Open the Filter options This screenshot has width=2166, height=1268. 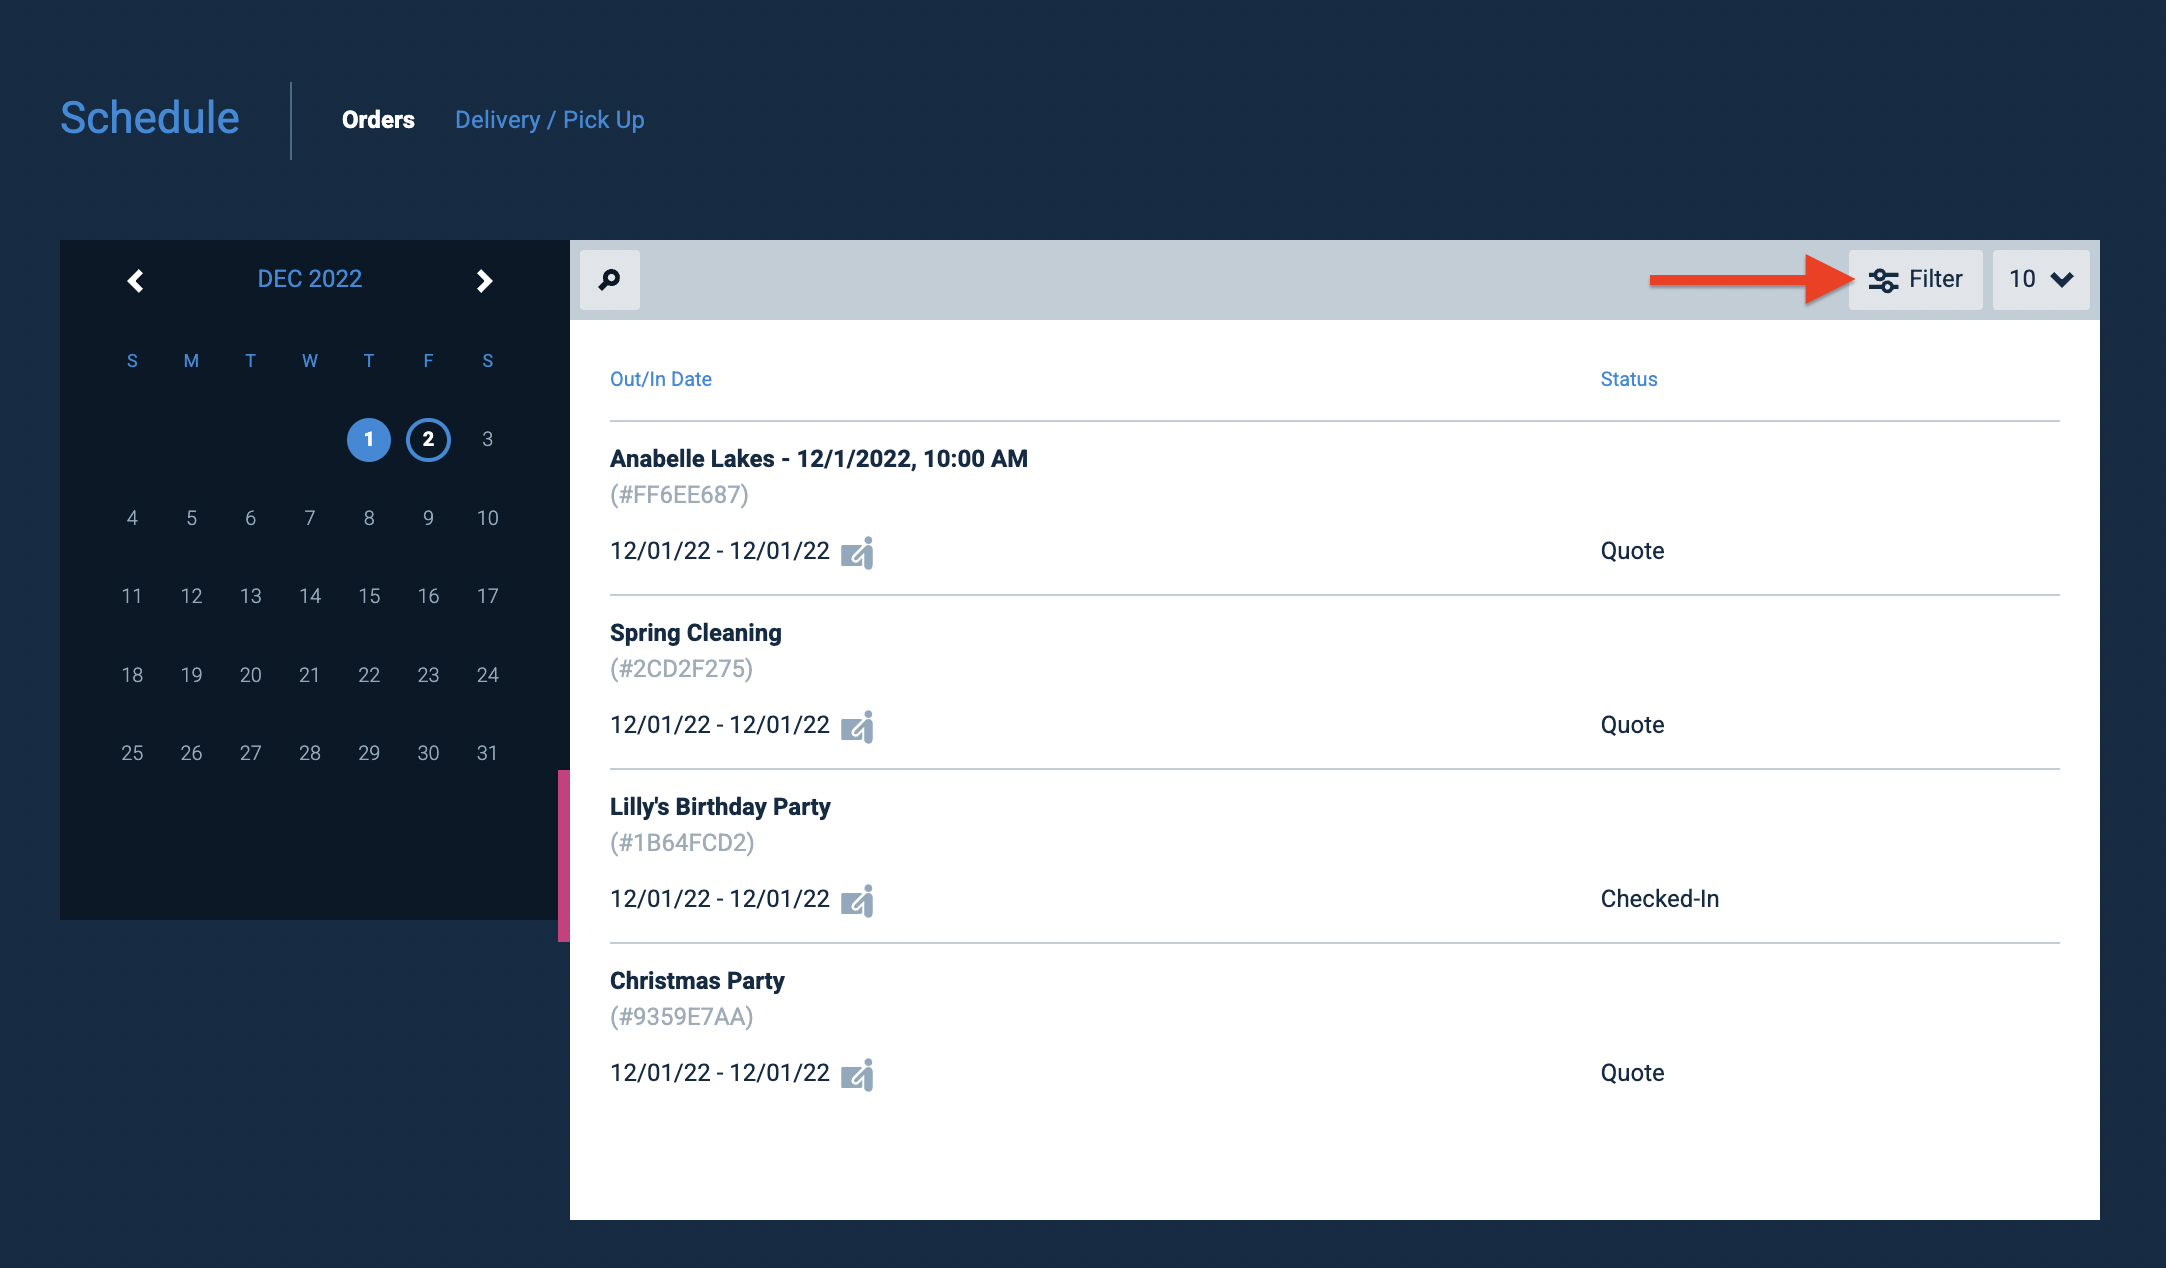click(x=1915, y=280)
